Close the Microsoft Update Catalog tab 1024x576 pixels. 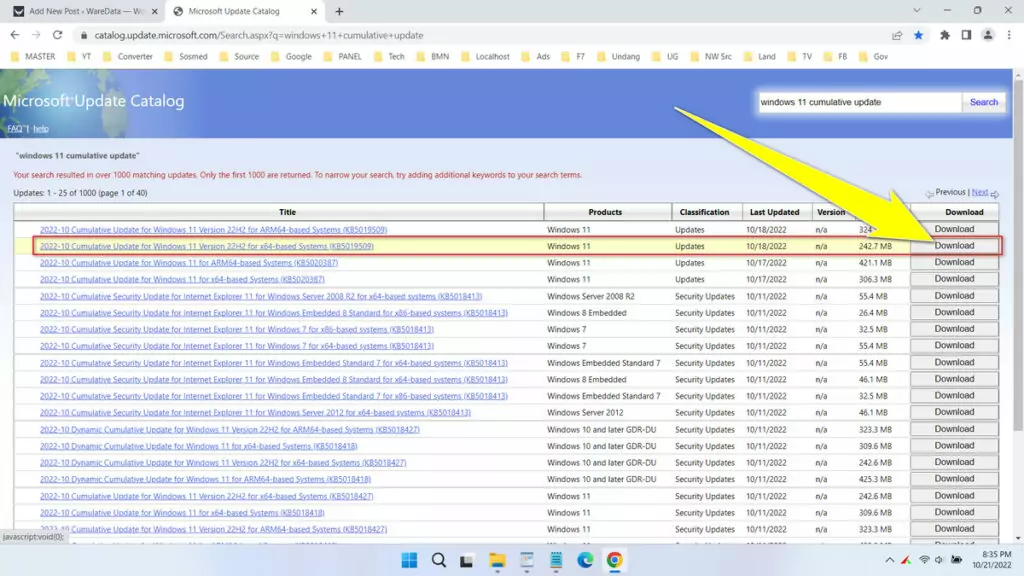tap(313, 11)
